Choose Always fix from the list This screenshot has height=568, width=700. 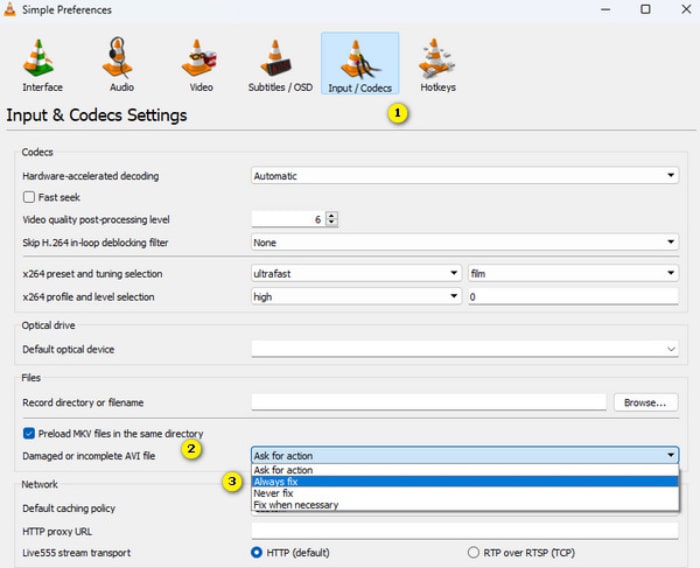click(x=465, y=481)
